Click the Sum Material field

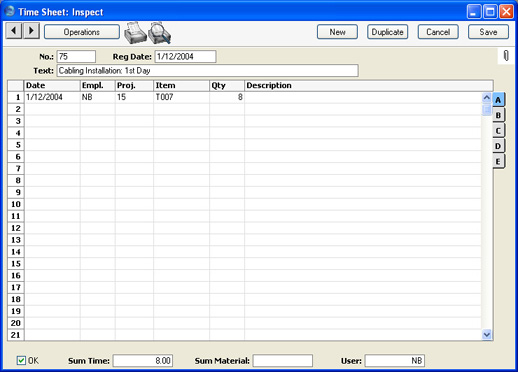coord(283,361)
